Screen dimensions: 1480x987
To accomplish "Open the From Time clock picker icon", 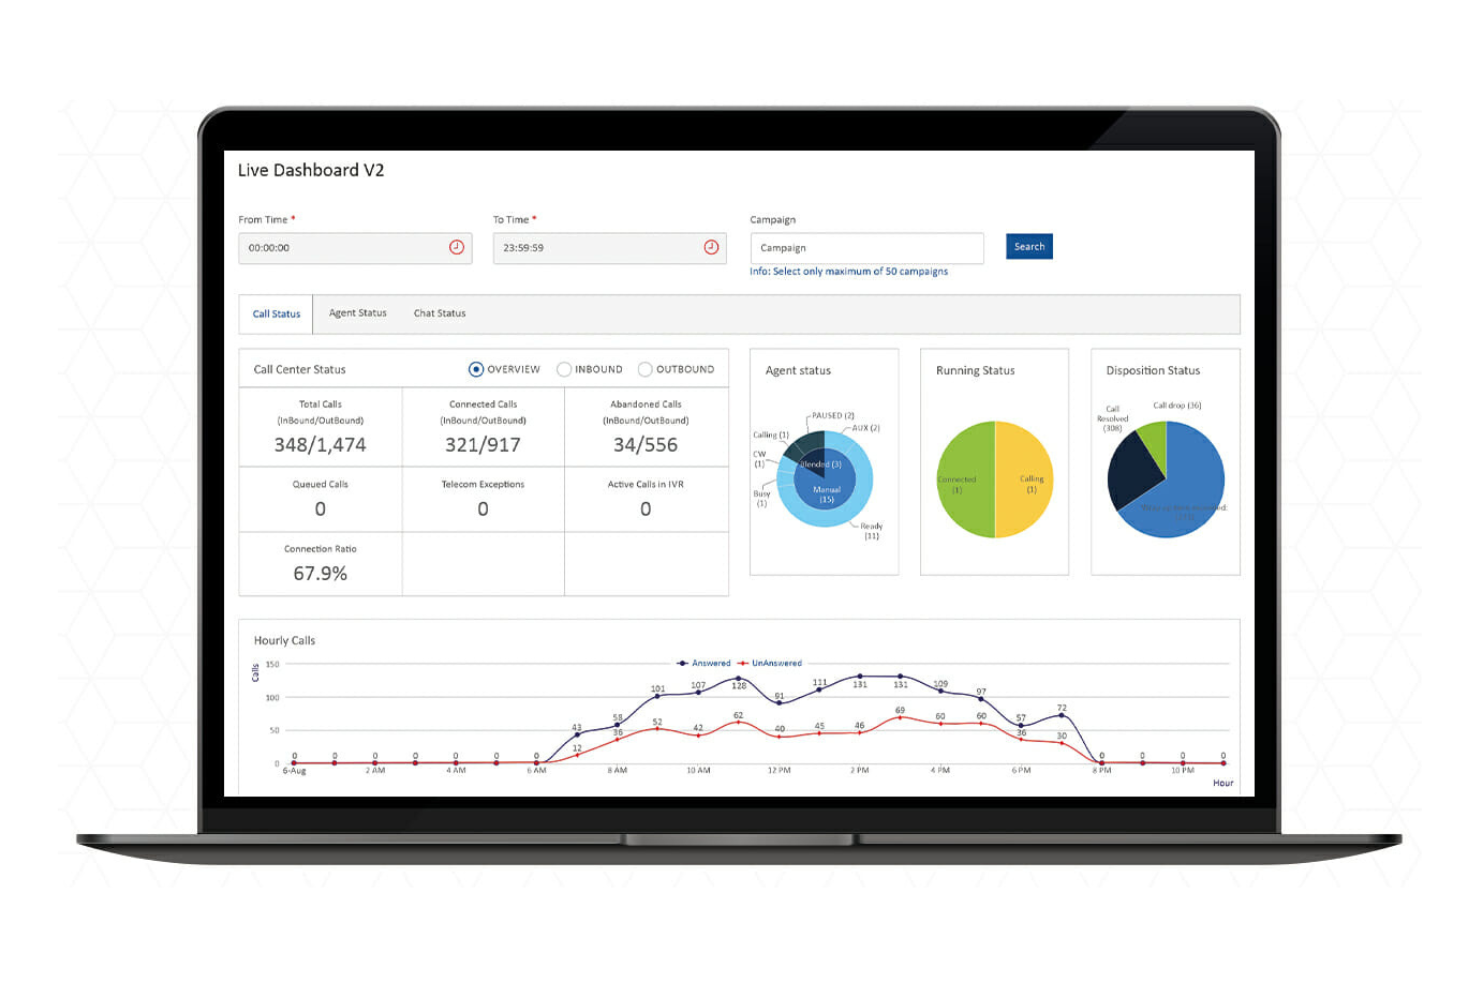I will point(458,247).
